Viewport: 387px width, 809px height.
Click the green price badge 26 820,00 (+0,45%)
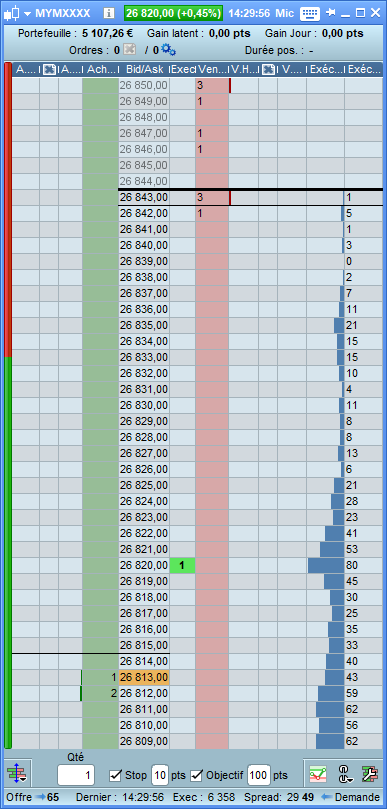pos(173,13)
